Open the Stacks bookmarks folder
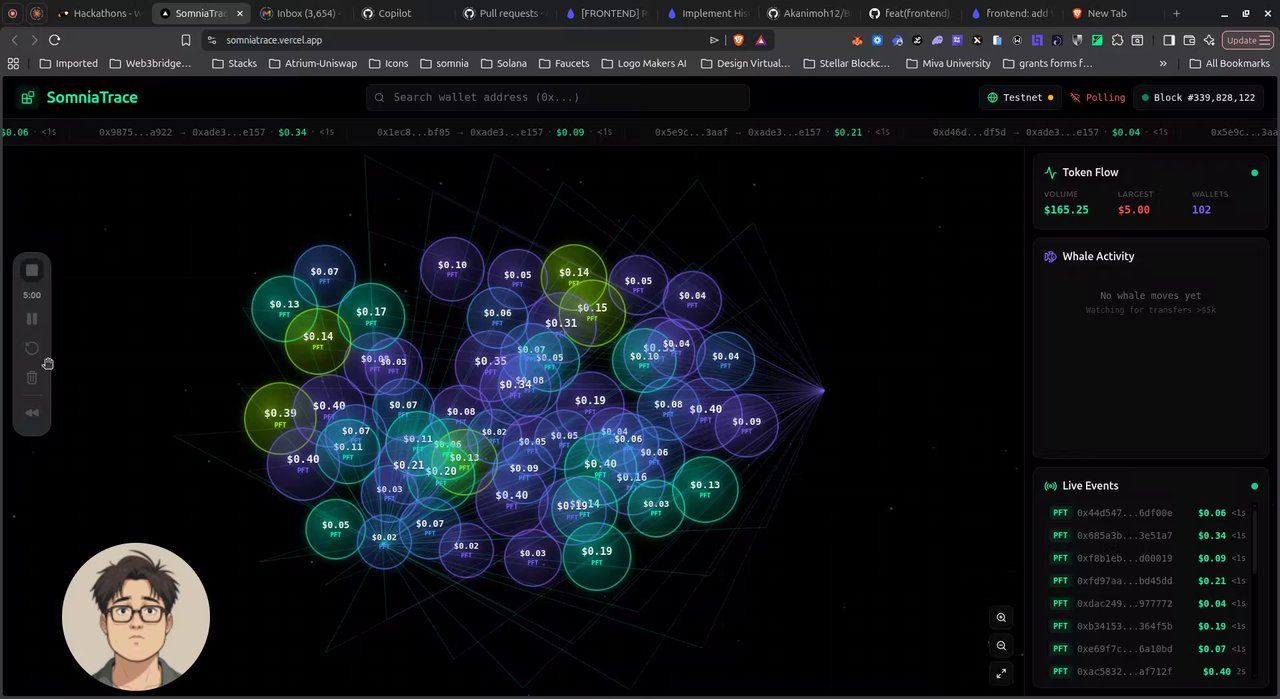Image resolution: width=1280 pixels, height=699 pixels. click(x=235, y=63)
